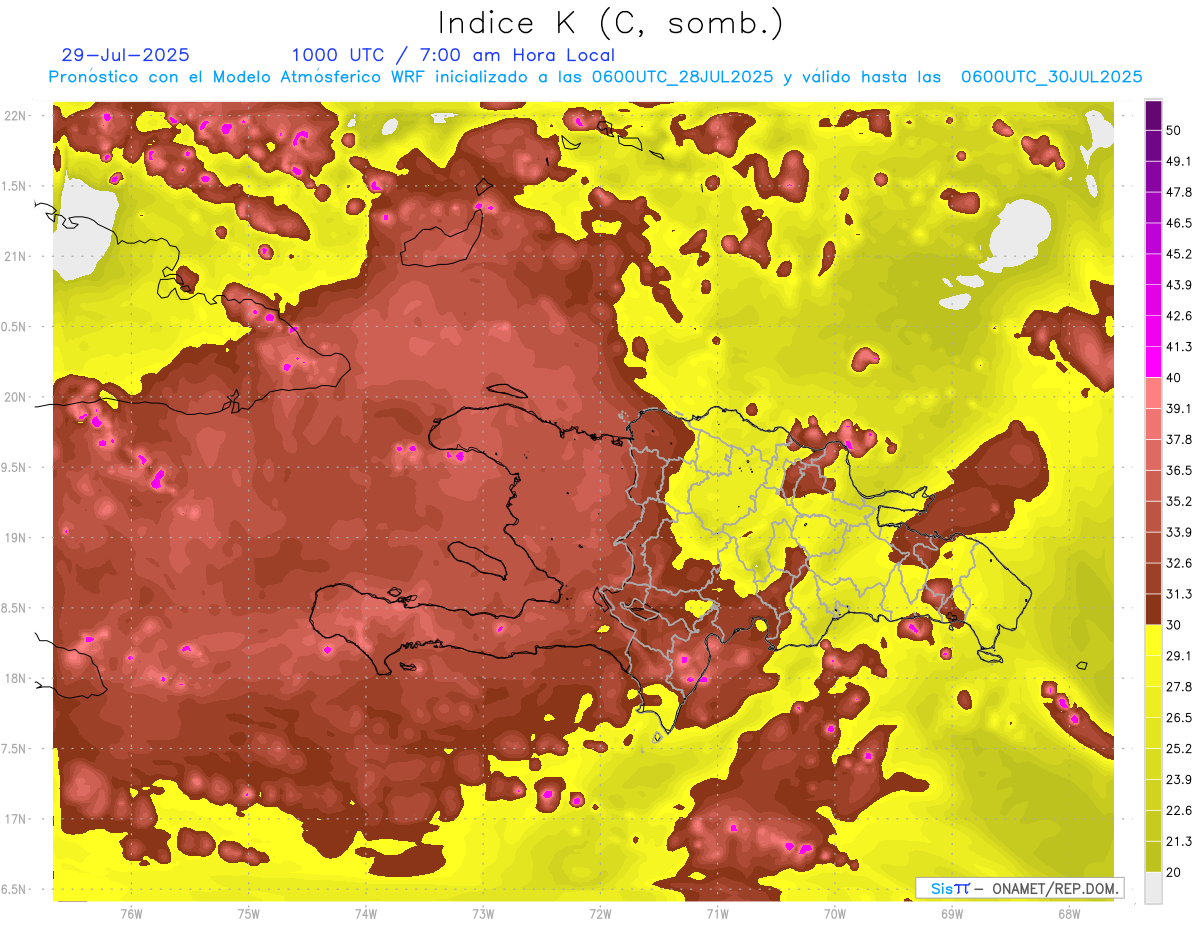Click the bright magenta color bar segment between 40 and 41.3
Image resolution: width=1200 pixels, height=927 pixels.
pos(1153,362)
